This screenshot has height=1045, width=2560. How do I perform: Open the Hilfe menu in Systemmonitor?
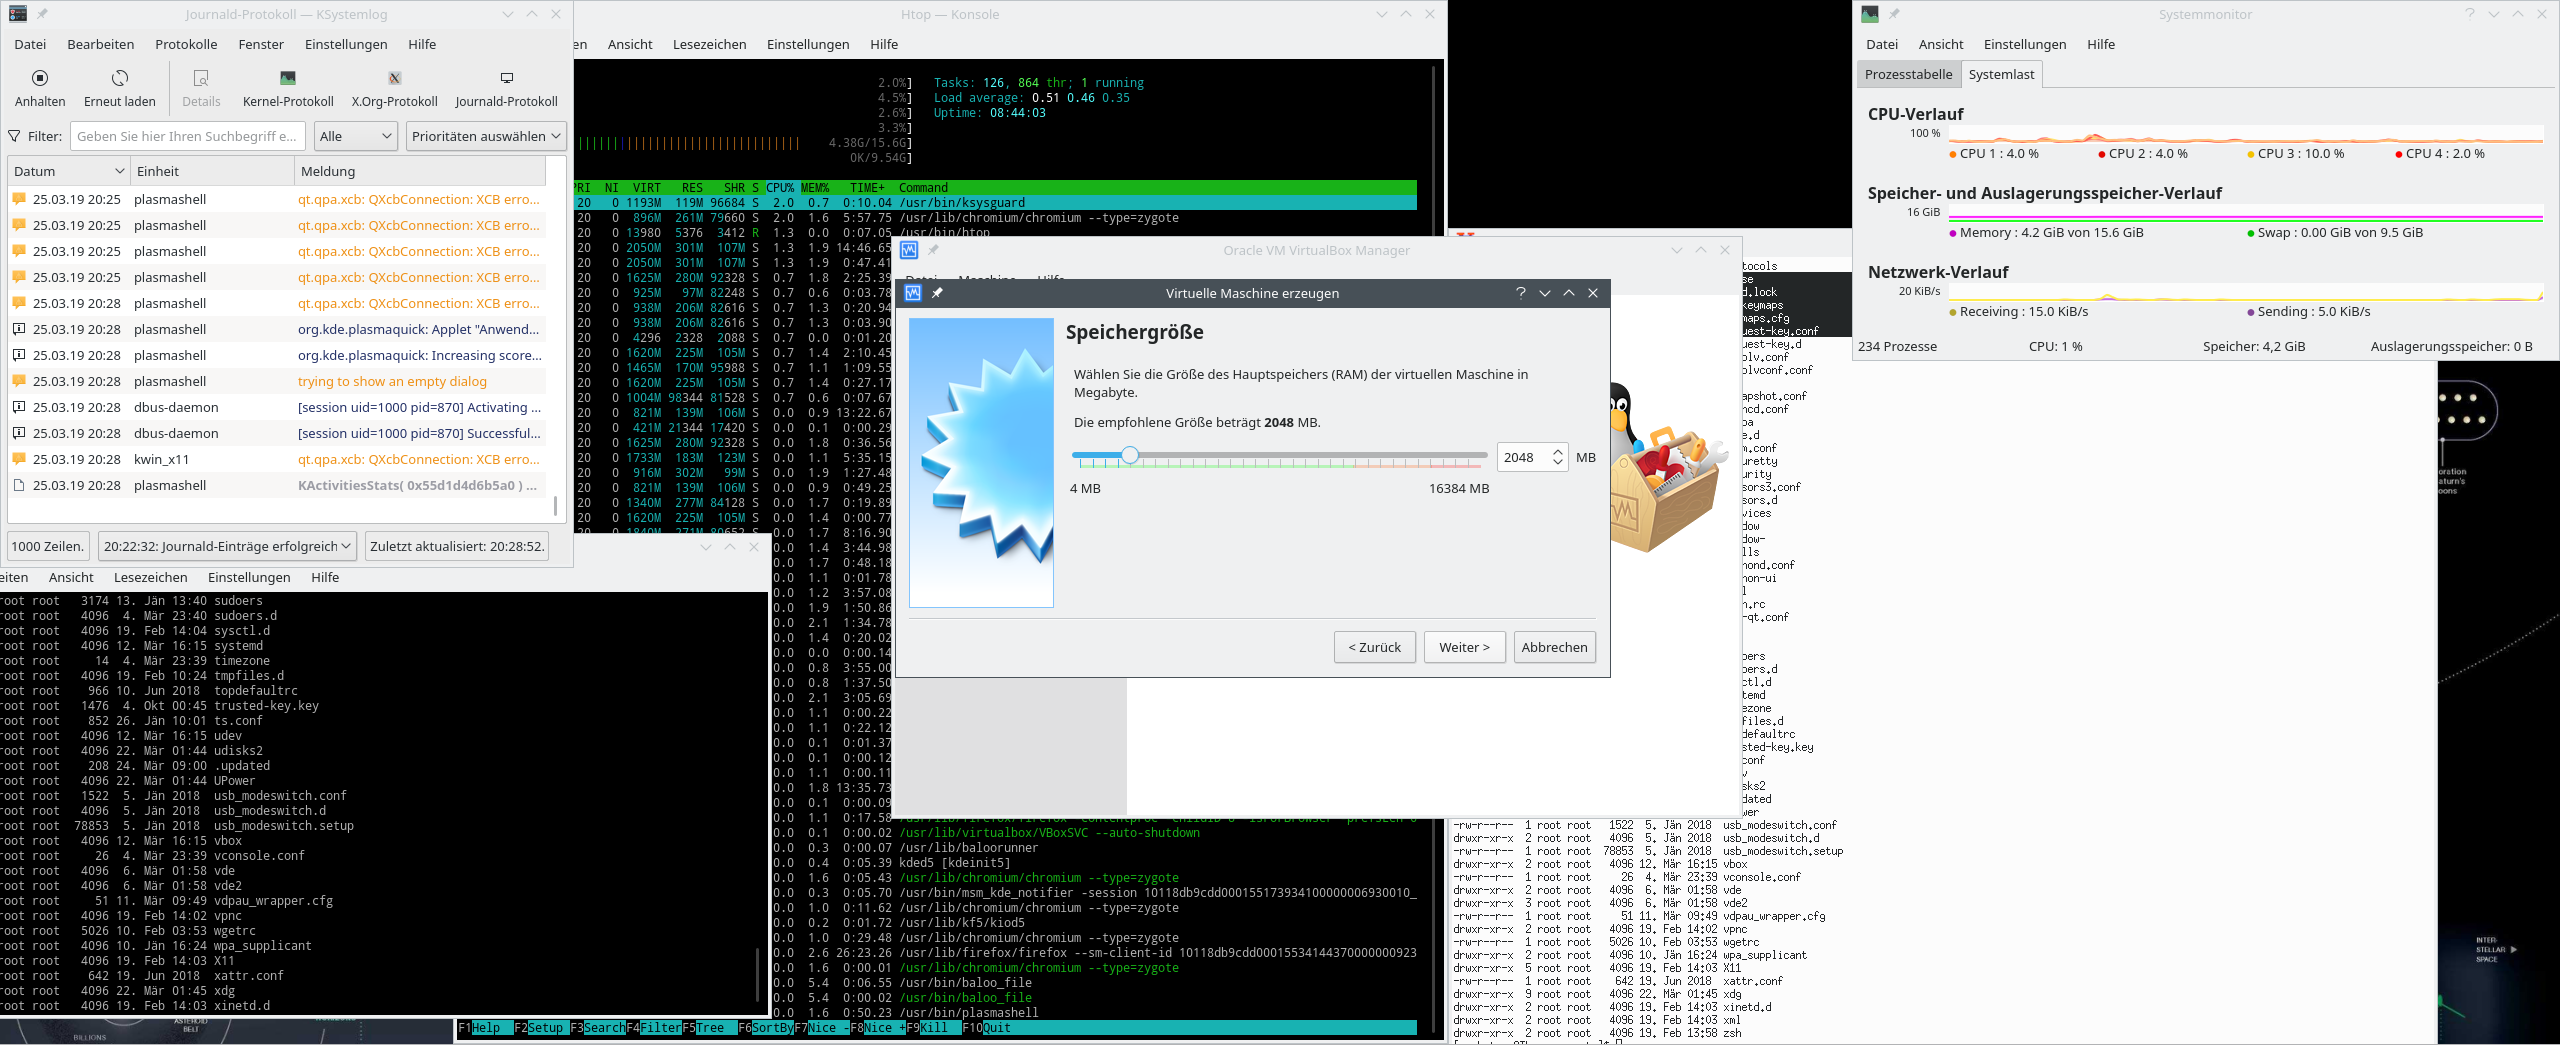(2101, 44)
